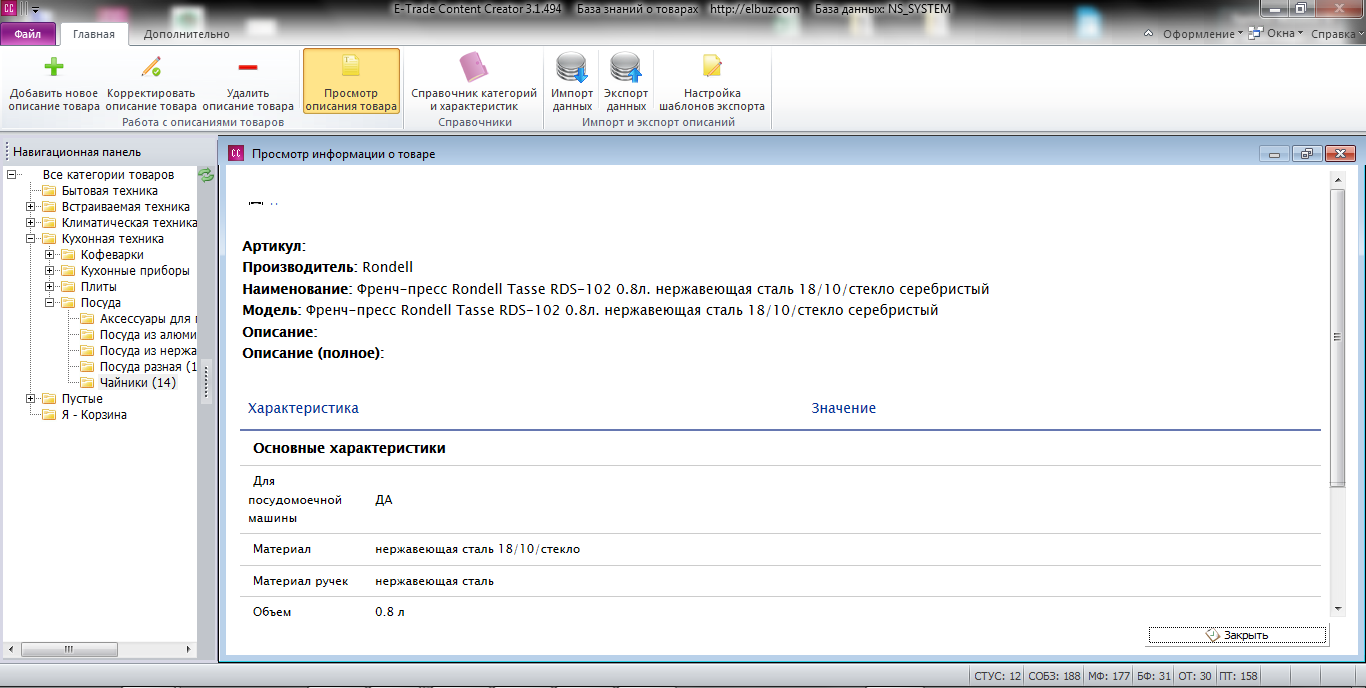Switch to the Дополнительно ribbon tab

tap(186, 34)
